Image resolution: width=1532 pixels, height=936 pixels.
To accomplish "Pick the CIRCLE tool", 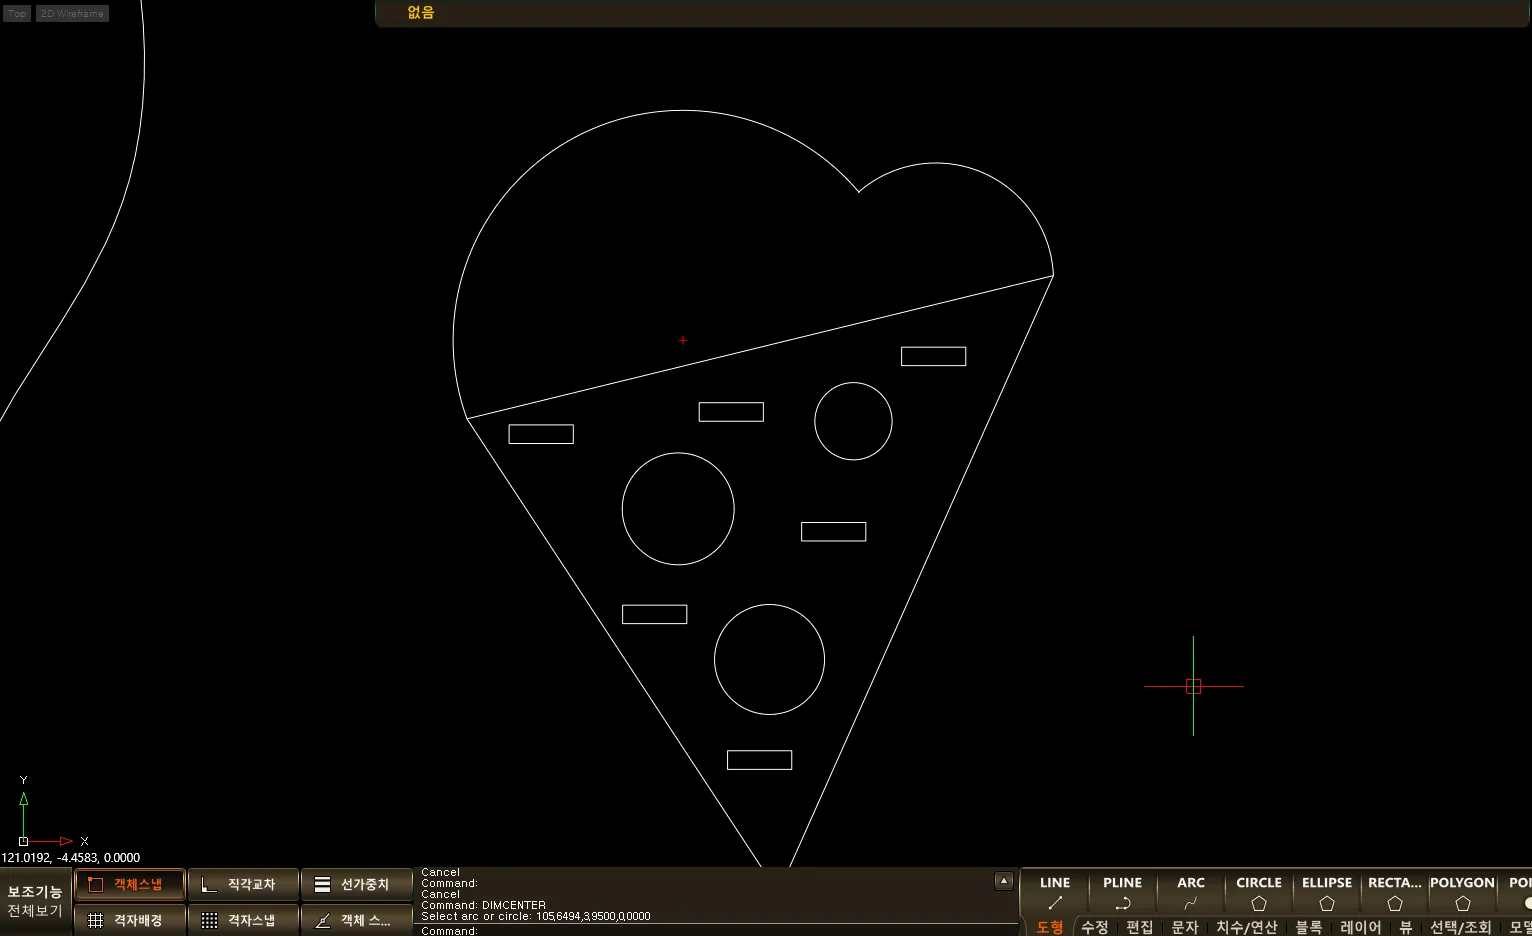I will point(1258,892).
